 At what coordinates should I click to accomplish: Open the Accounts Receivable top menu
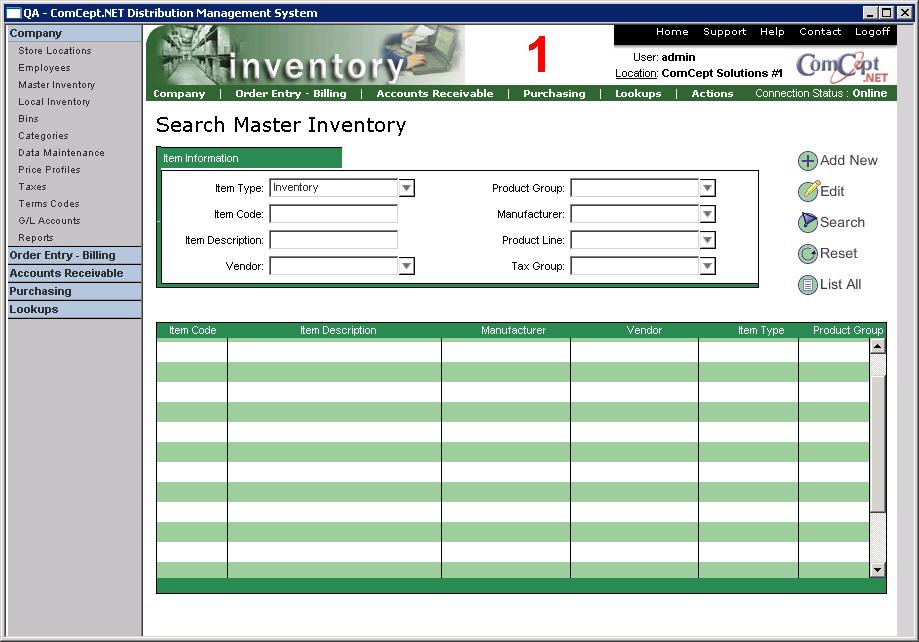434,94
